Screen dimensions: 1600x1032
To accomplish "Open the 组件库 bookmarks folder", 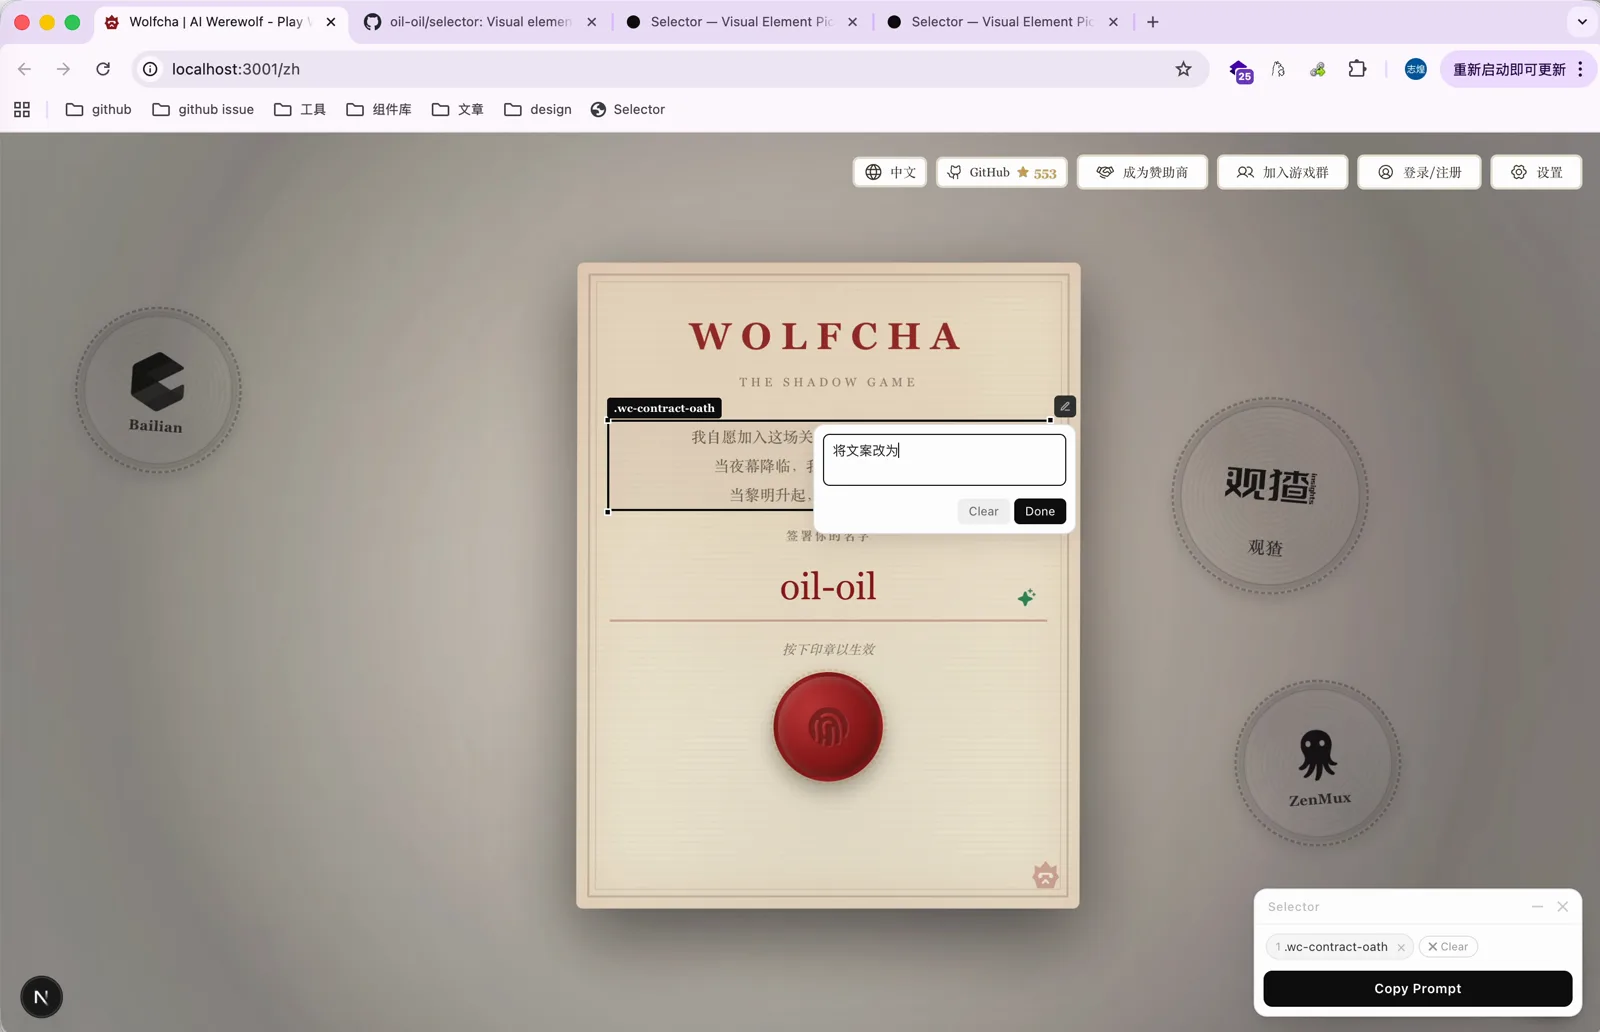I will click(x=379, y=109).
